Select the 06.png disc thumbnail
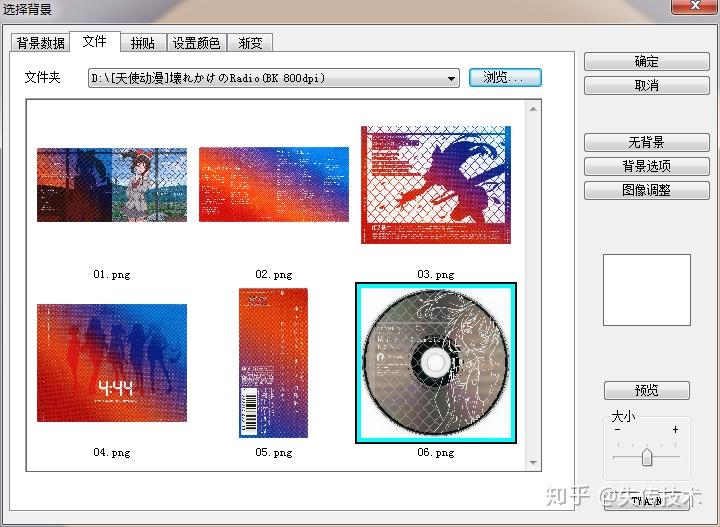 436,363
